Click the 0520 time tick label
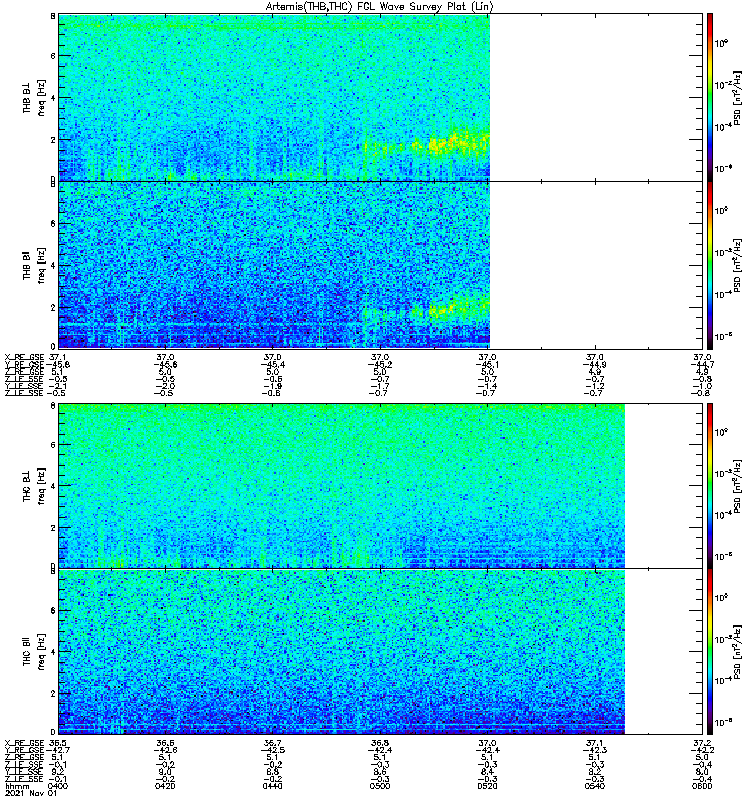The height and width of the screenshot is (800, 750). coord(487,786)
